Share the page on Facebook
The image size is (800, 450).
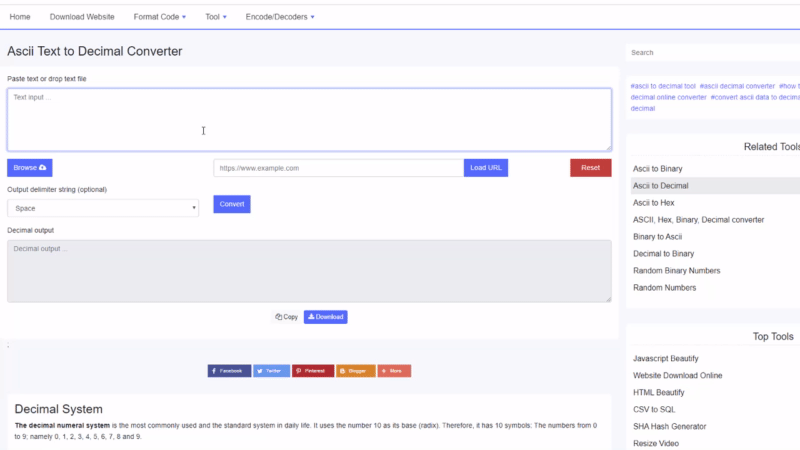pyautogui.click(x=229, y=370)
